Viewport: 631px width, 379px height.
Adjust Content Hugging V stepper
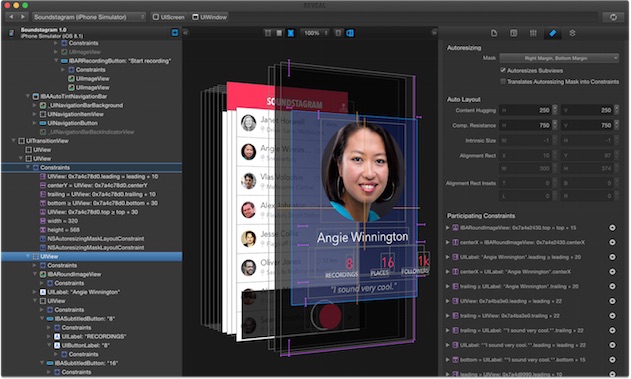point(617,110)
